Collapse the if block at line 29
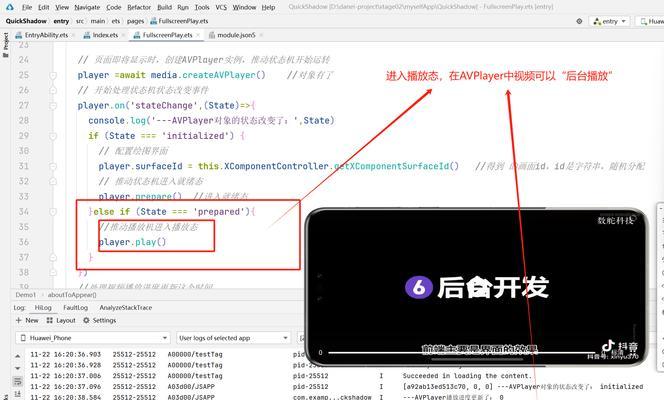 [53, 136]
